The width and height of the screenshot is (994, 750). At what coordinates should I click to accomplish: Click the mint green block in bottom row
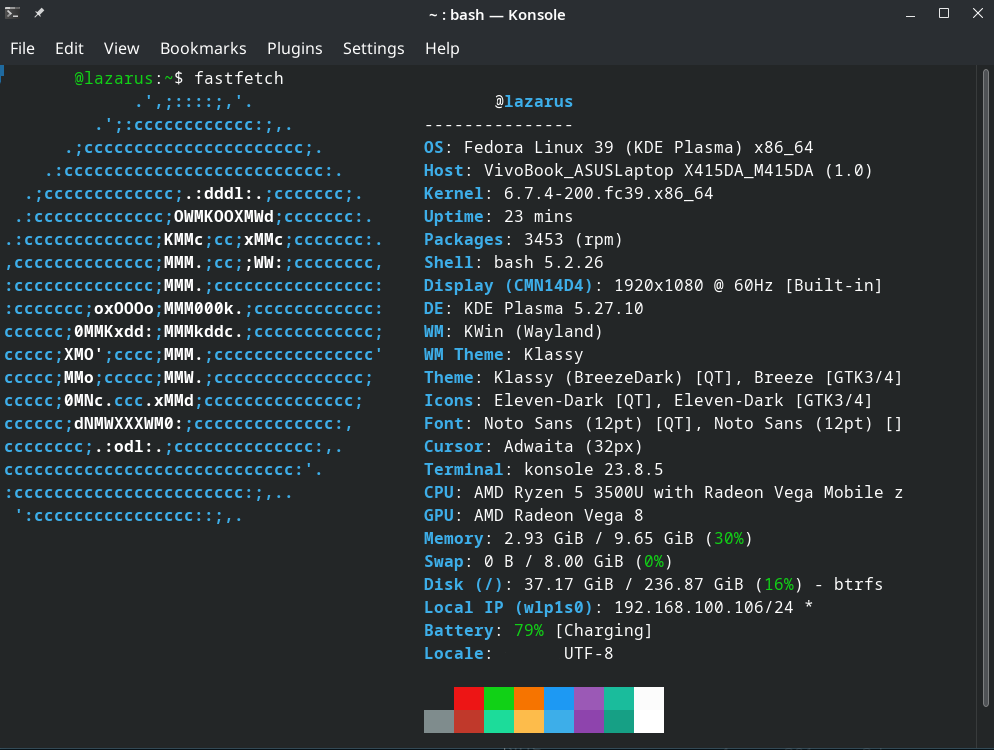tap(498, 721)
